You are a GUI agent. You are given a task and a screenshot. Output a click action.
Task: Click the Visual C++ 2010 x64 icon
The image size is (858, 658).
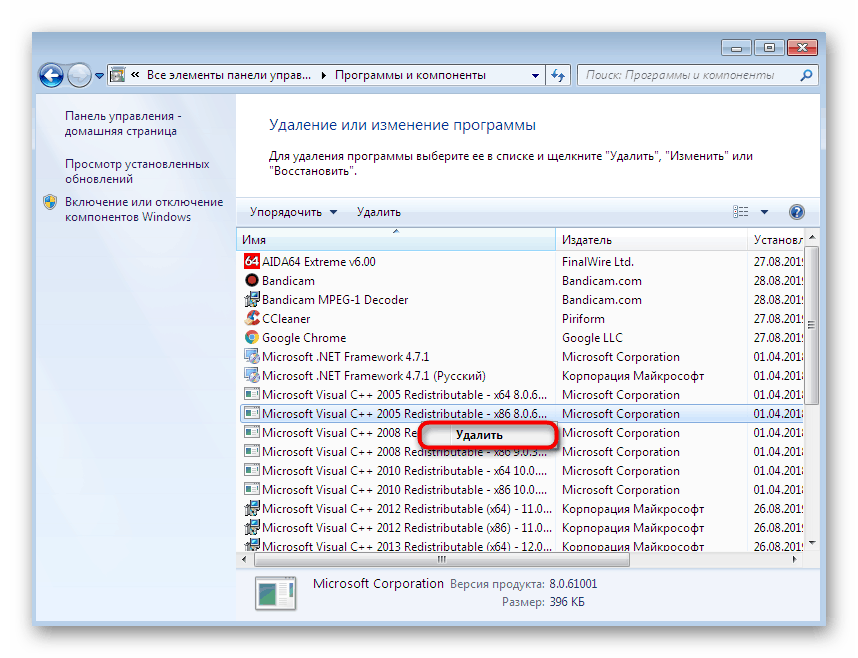point(251,471)
